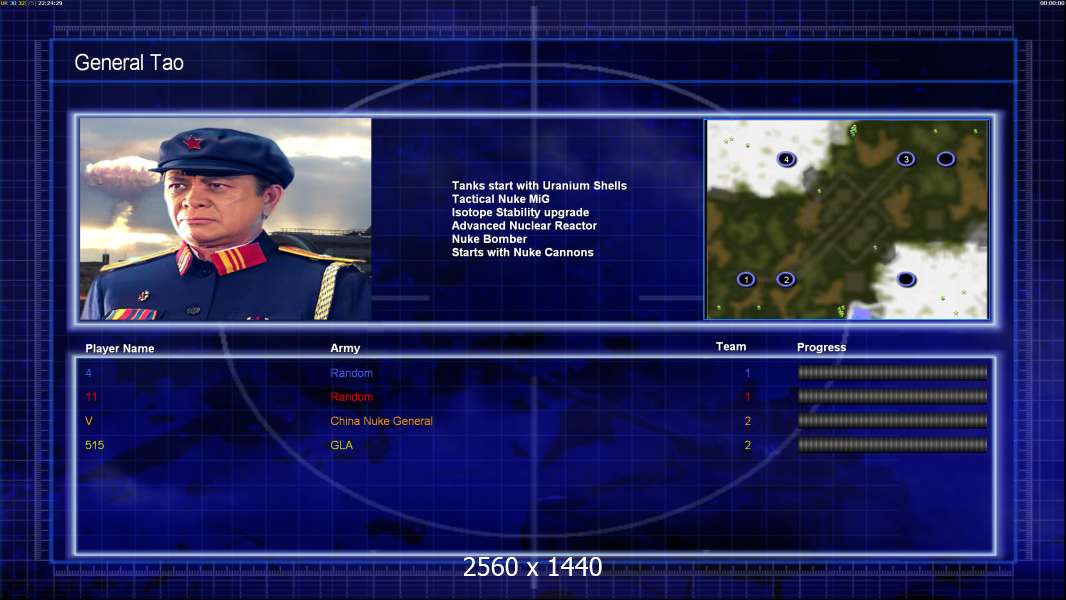Image resolution: width=1066 pixels, height=600 pixels.
Task: Click player name '515'
Action: 94,445
